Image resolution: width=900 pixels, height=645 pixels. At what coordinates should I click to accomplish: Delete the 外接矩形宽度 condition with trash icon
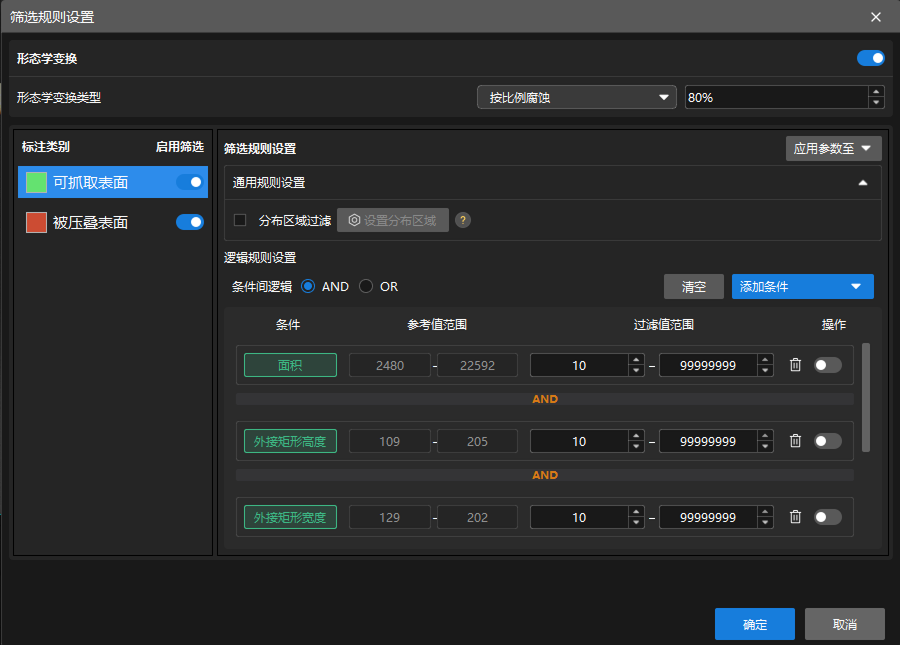(x=795, y=516)
